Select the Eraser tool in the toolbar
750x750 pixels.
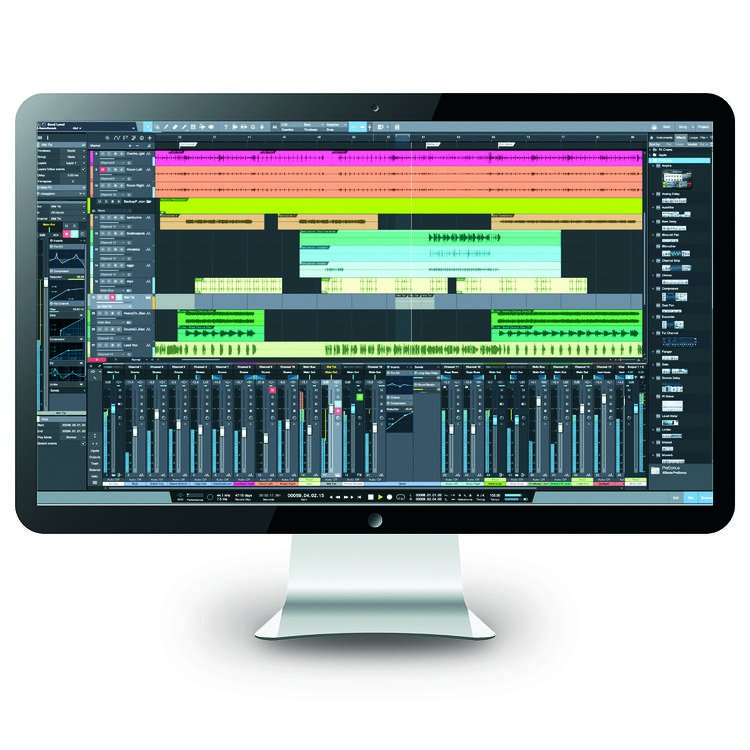coord(173,128)
